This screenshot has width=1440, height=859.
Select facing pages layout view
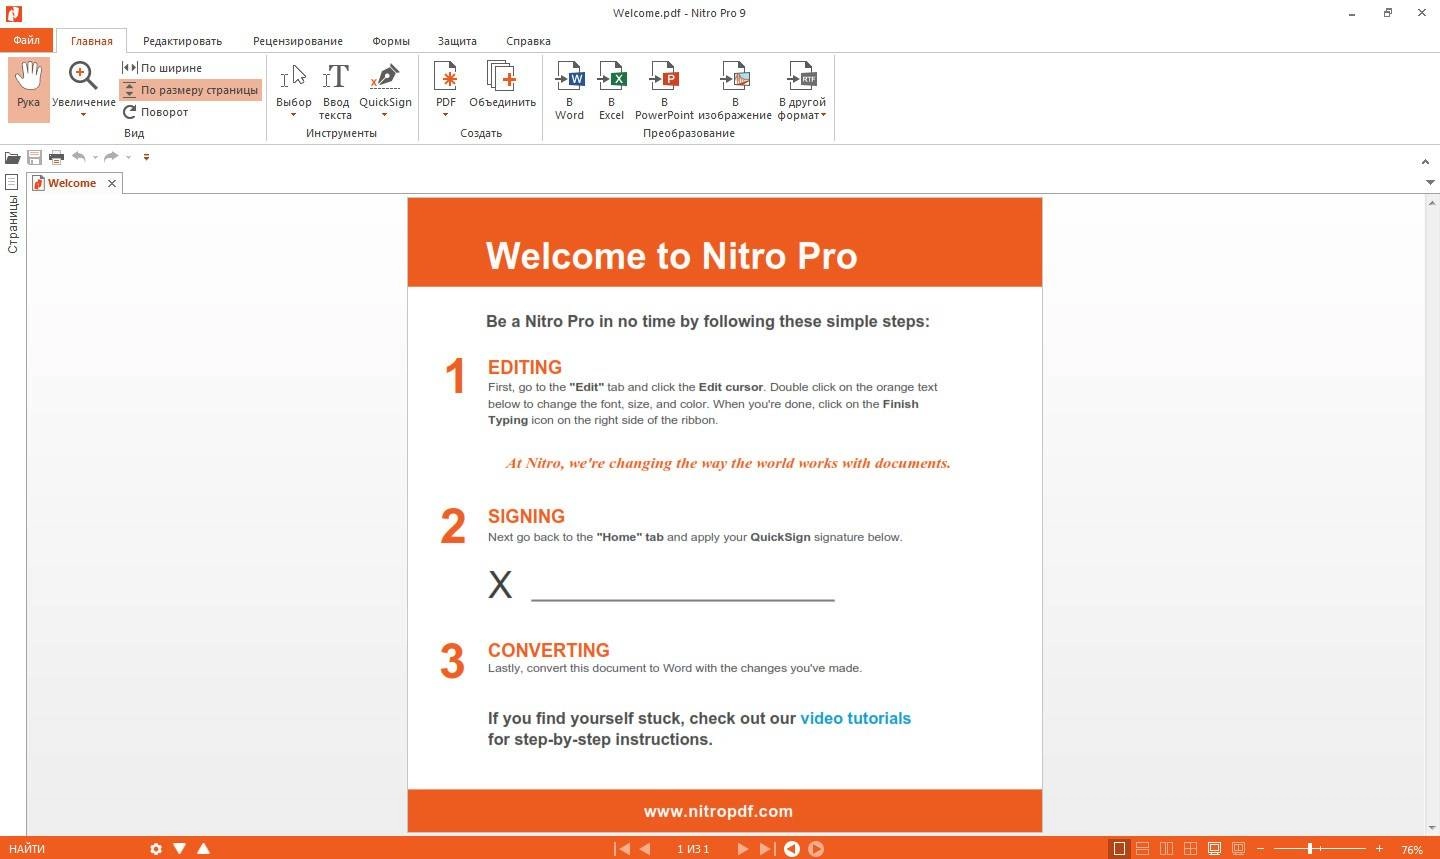pyautogui.click(x=1166, y=849)
